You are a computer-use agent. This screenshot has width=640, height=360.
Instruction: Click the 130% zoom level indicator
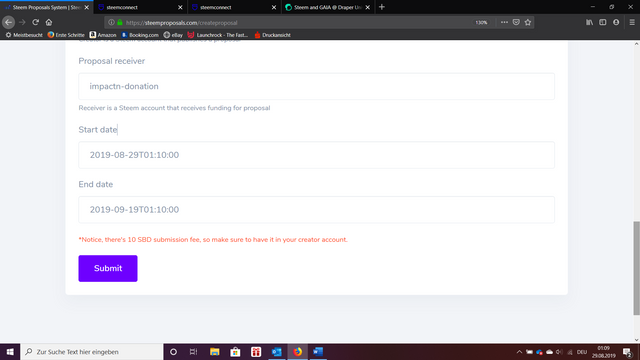[x=481, y=22]
